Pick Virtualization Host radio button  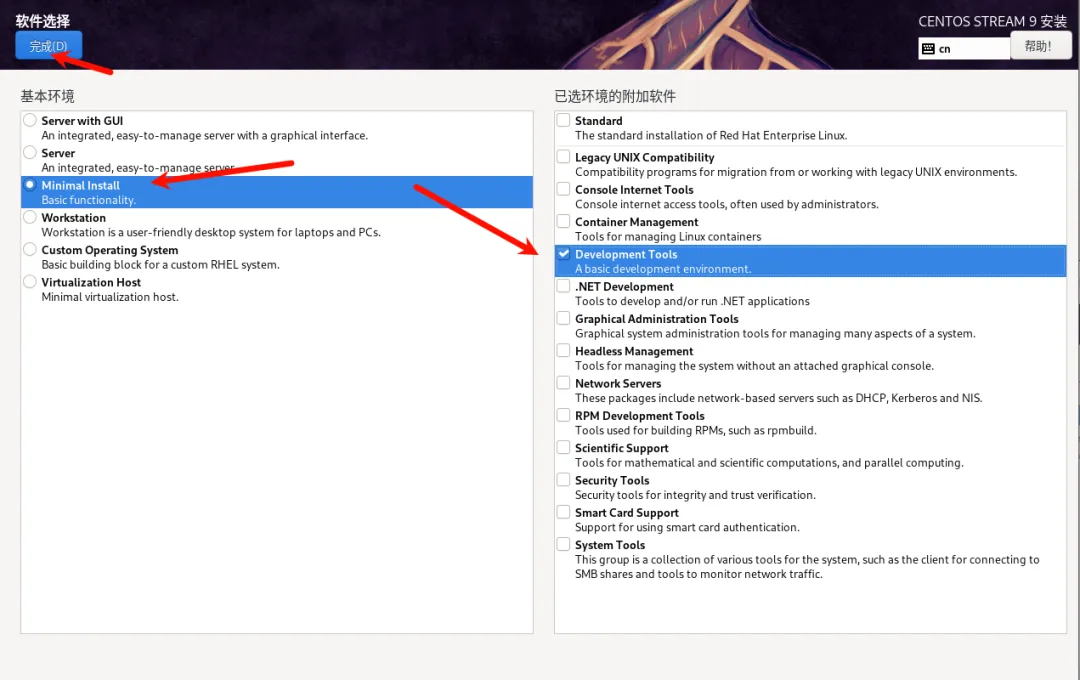(30, 282)
